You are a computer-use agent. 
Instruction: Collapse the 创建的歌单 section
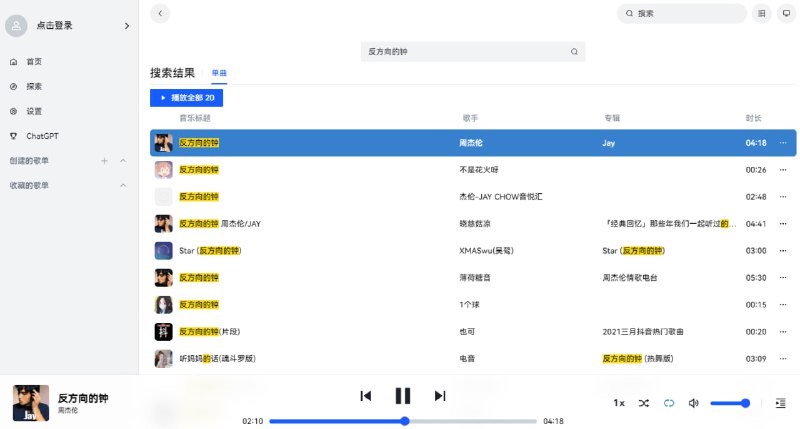[123, 161]
